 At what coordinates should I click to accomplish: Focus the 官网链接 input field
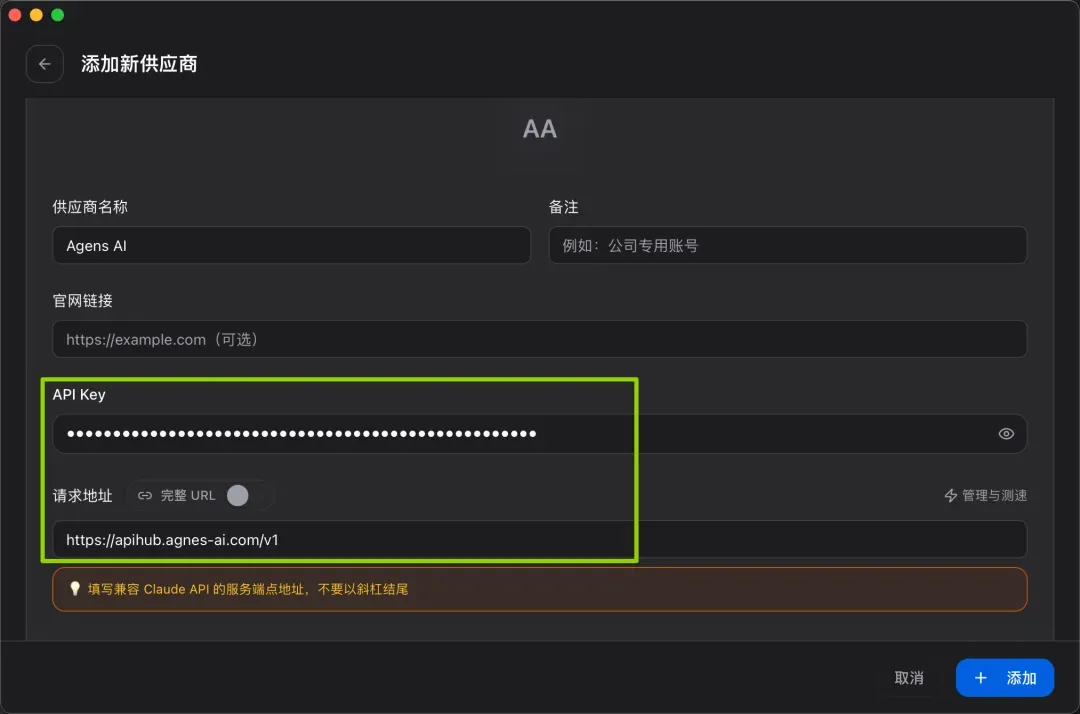coord(539,339)
